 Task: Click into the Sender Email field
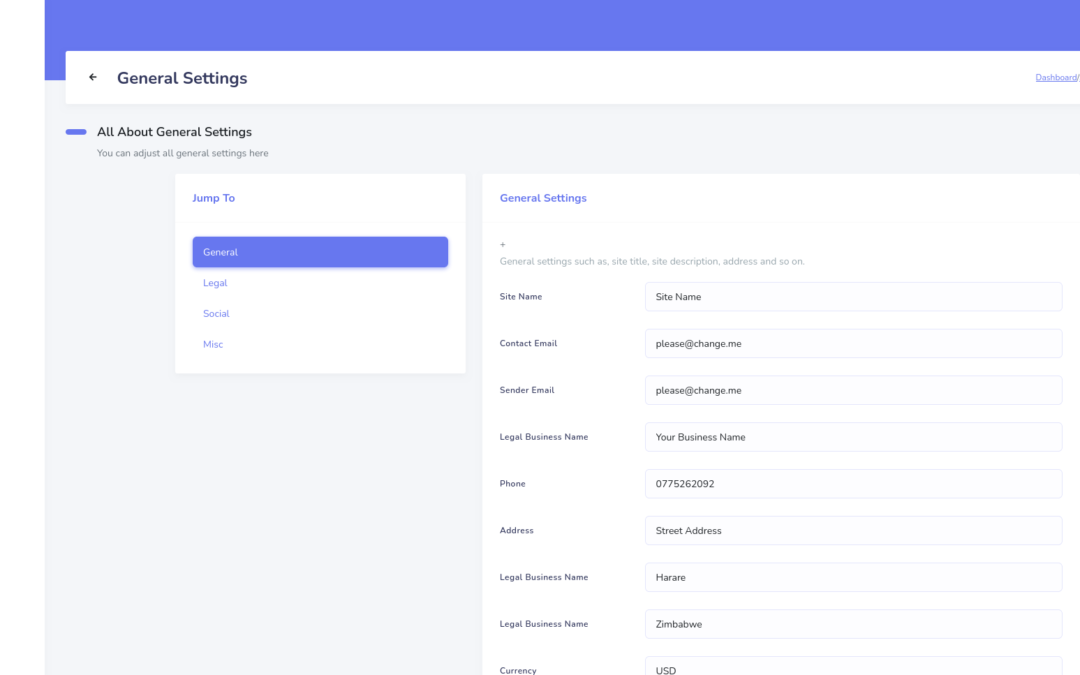click(x=853, y=391)
